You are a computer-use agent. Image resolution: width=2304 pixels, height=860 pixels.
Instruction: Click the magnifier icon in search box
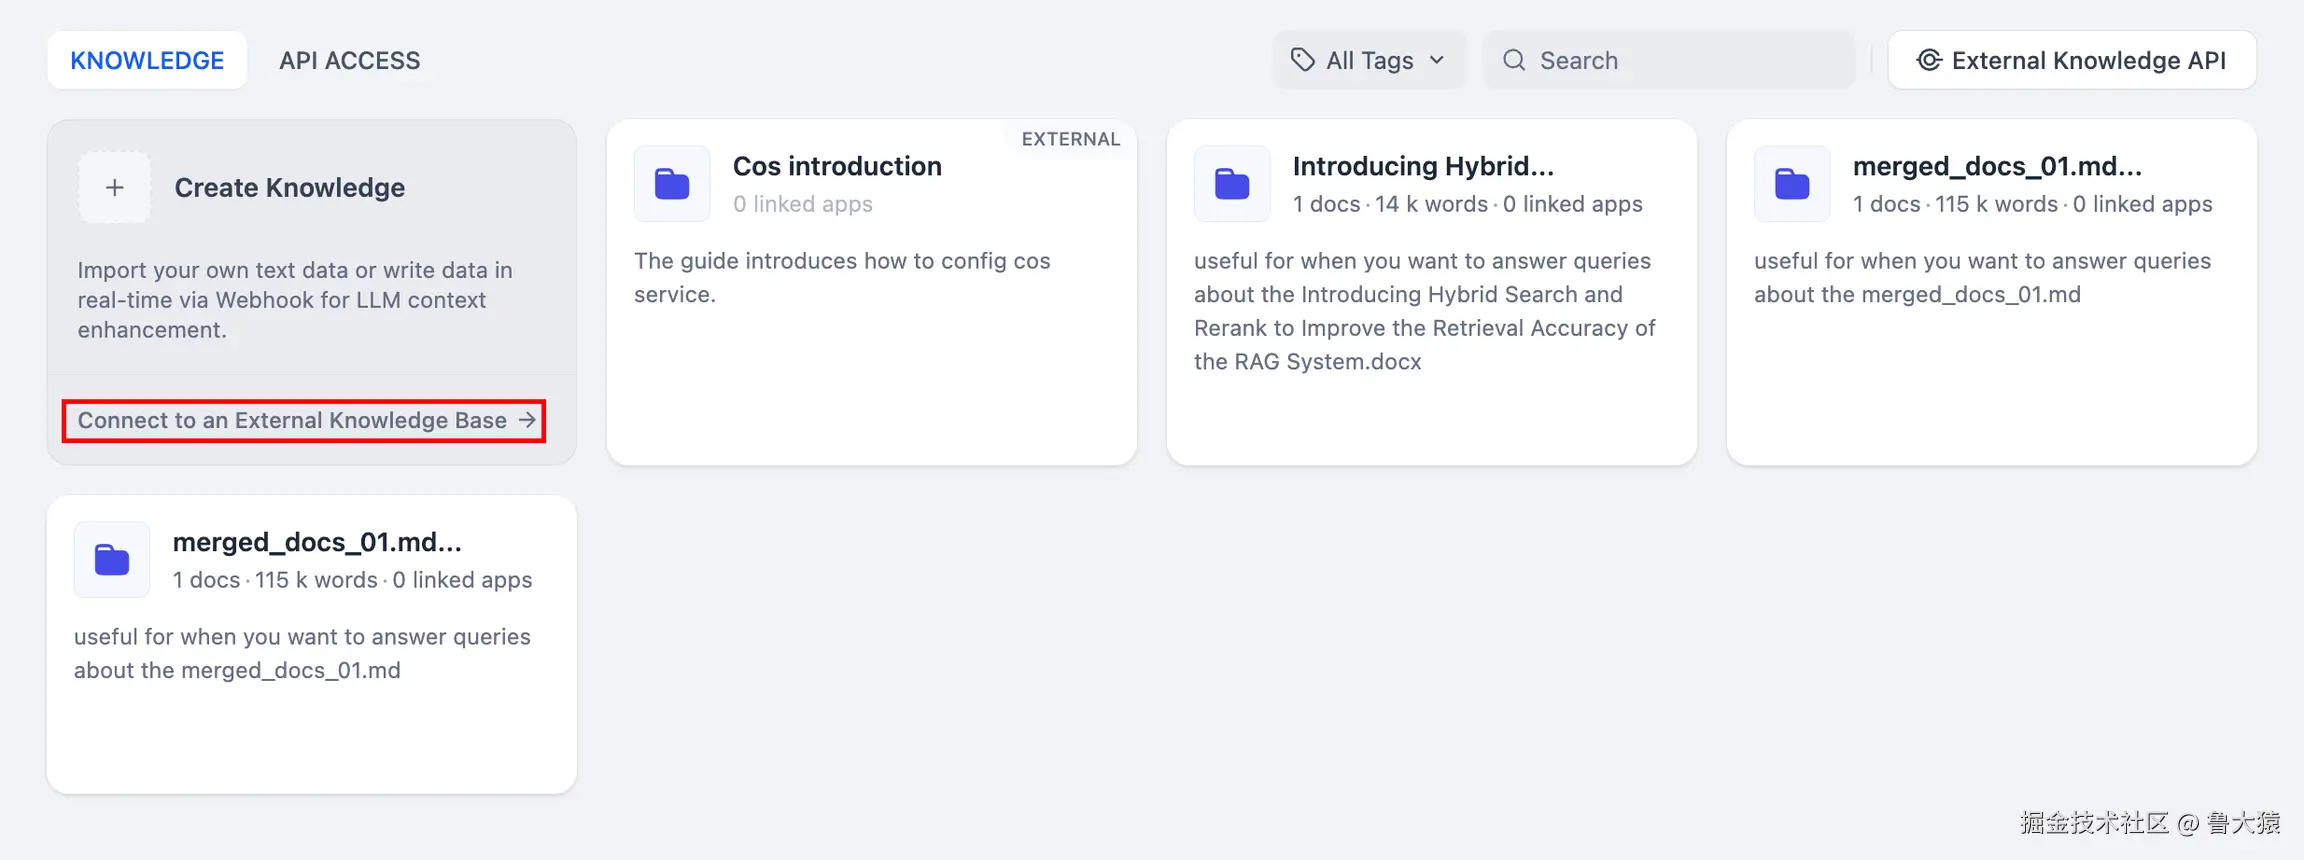[x=1514, y=60]
